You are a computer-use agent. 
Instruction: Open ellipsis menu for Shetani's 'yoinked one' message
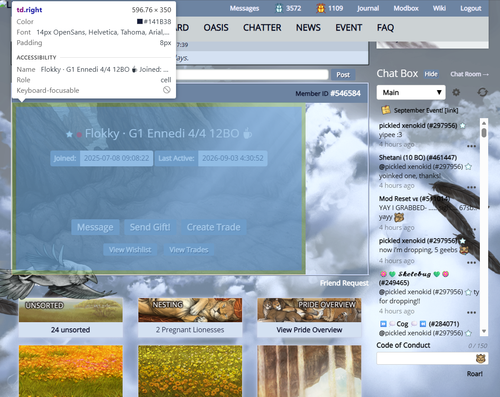pyautogui.click(x=471, y=187)
